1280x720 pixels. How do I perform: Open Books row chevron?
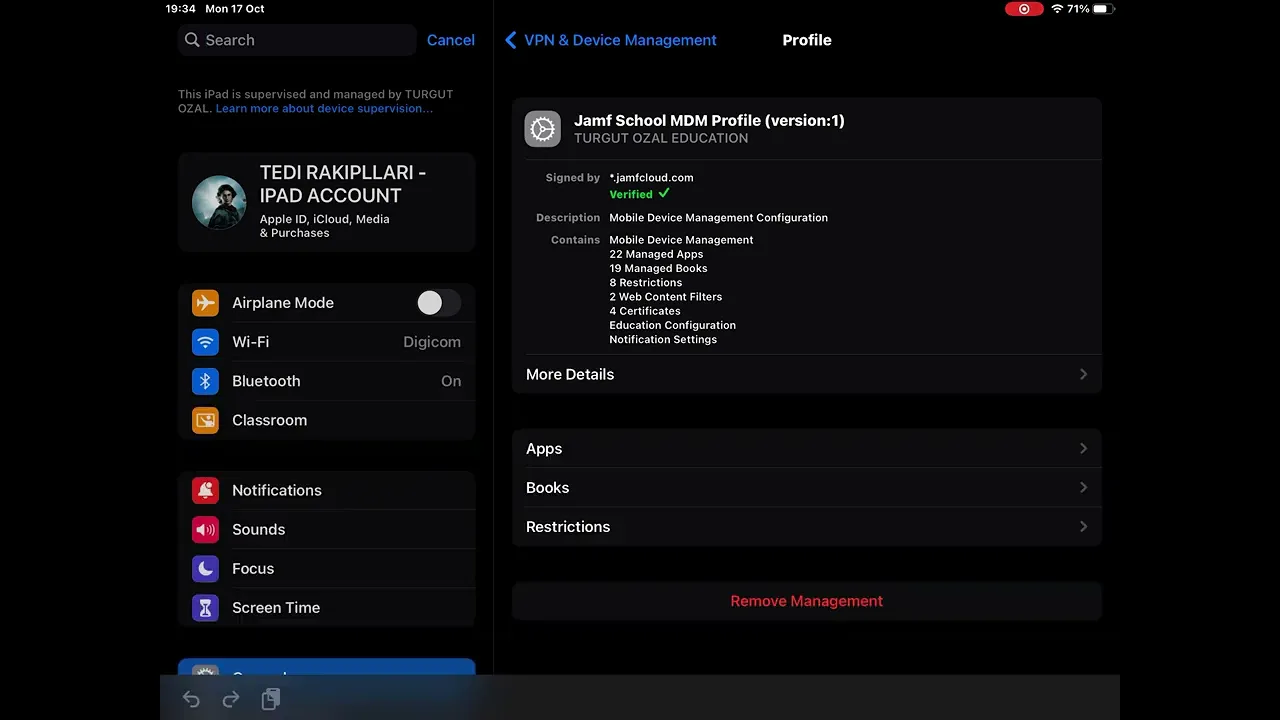click(1083, 487)
